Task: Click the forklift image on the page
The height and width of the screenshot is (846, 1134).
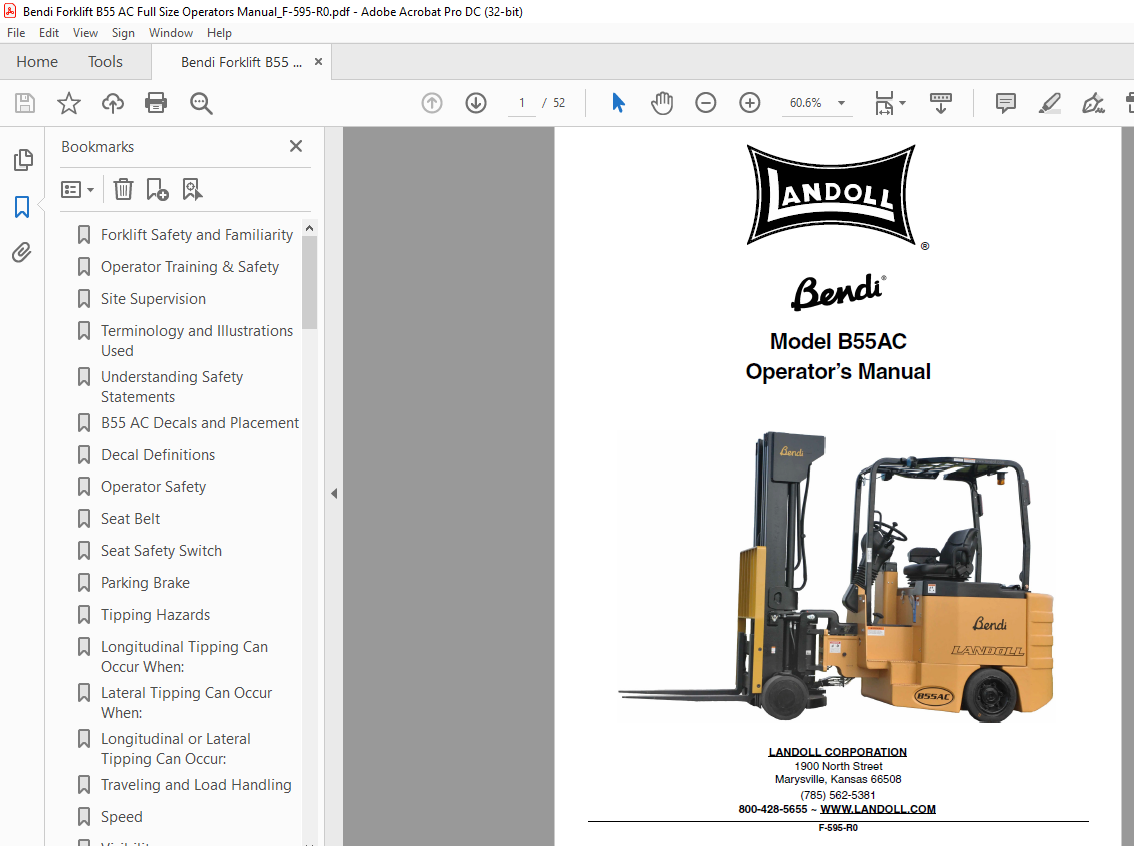Action: [836, 577]
